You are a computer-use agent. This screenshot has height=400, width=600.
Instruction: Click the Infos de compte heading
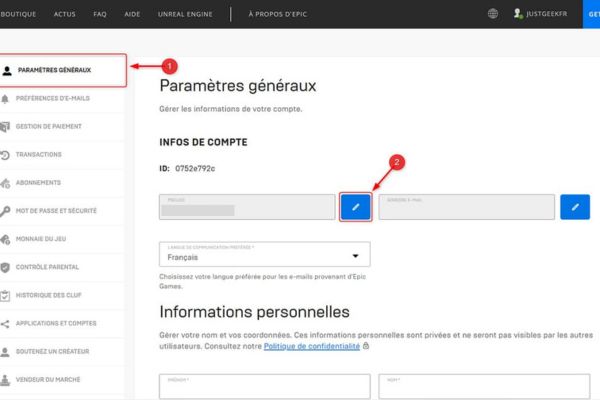pos(204,142)
